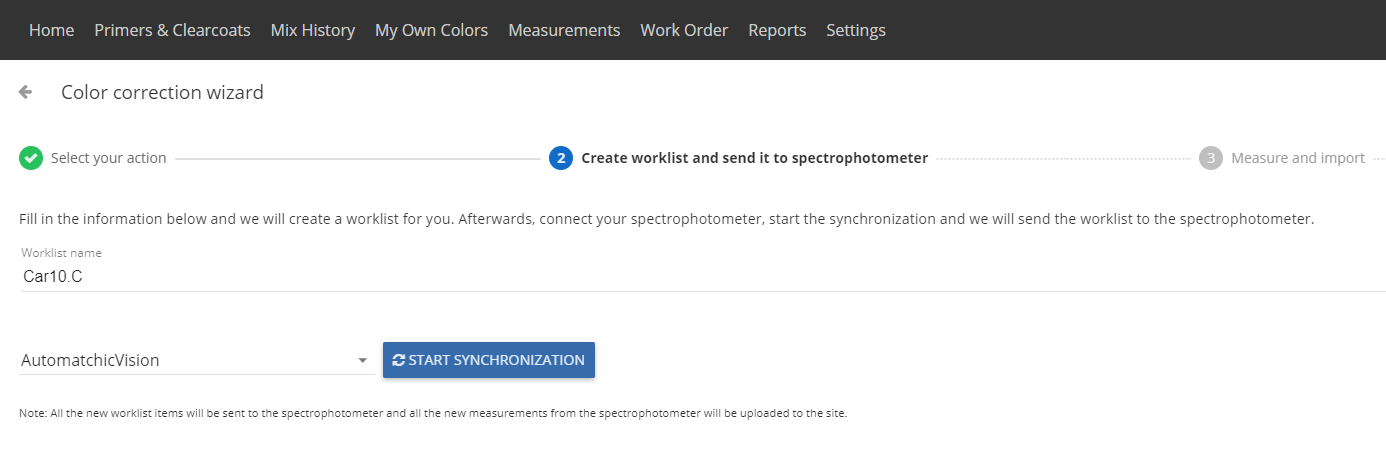Click the blue step 2 circle

(561, 158)
